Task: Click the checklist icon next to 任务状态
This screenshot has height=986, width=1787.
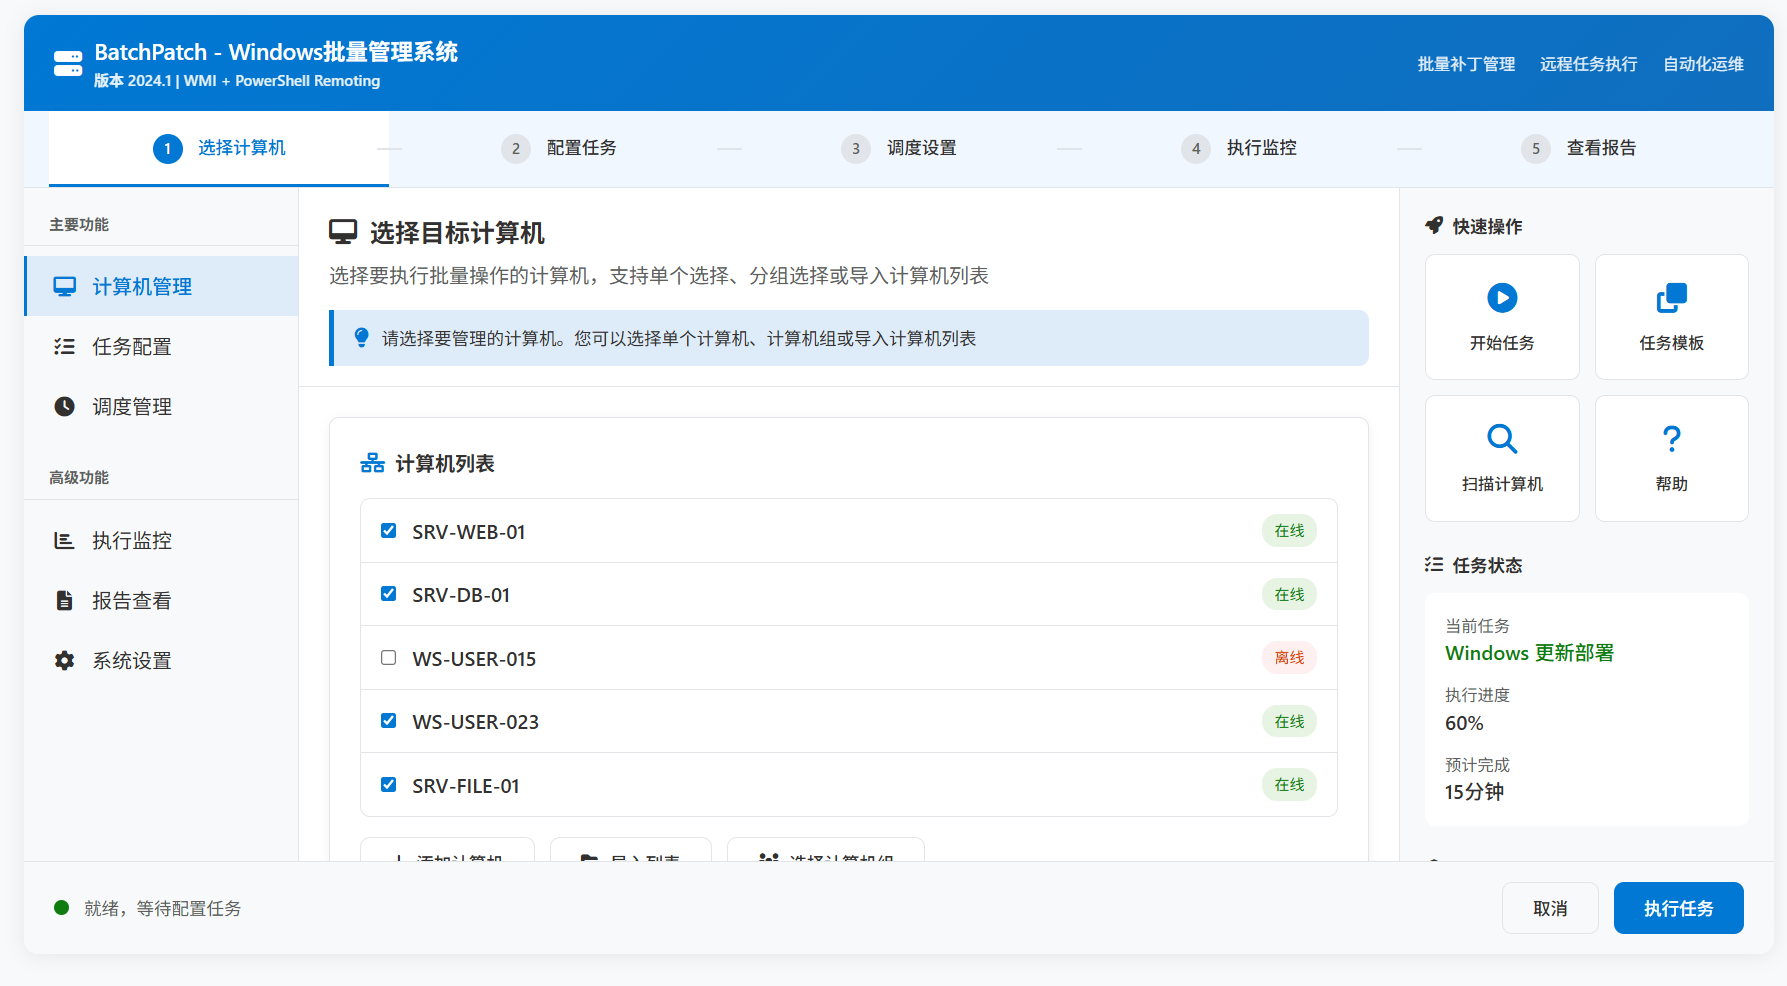Action: (1434, 565)
